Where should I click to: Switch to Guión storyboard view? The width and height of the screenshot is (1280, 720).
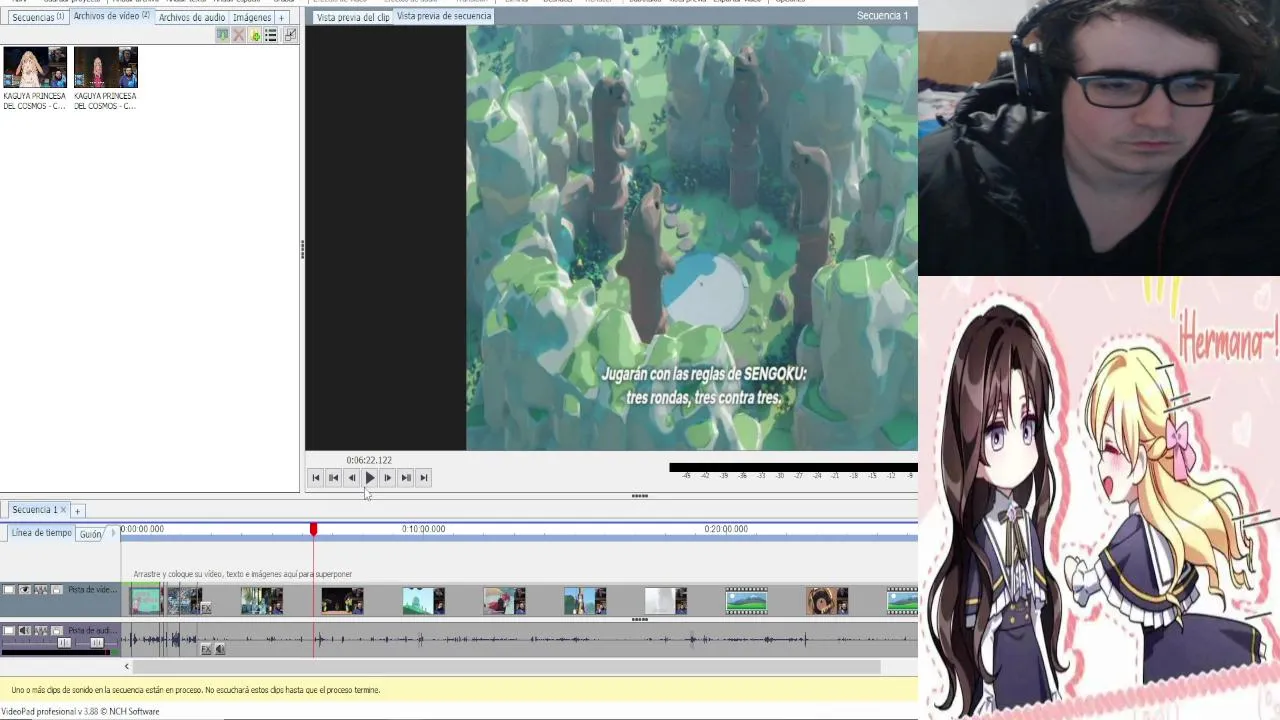[91, 534]
